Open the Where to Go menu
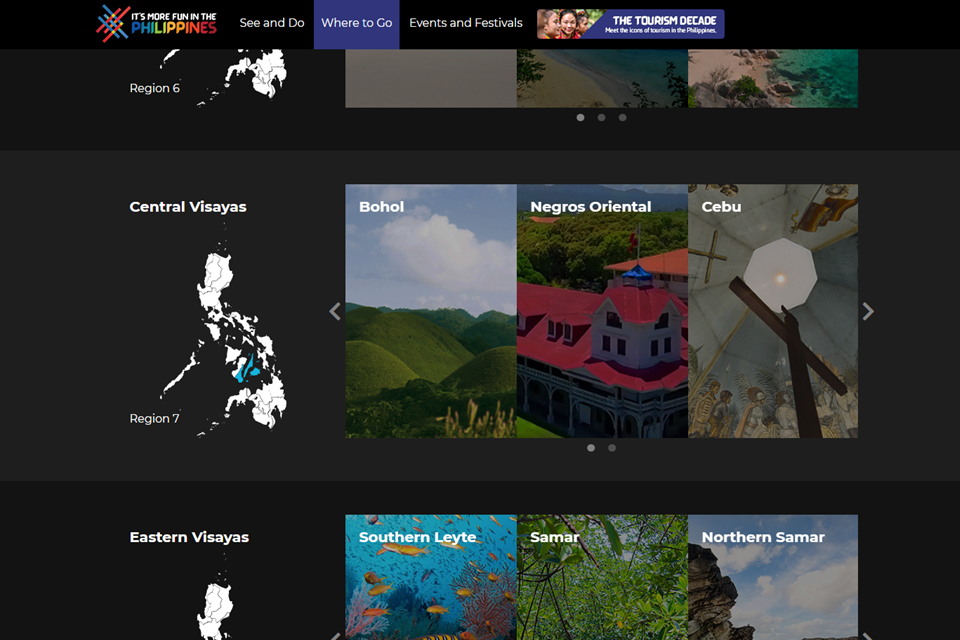 pos(356,23)
